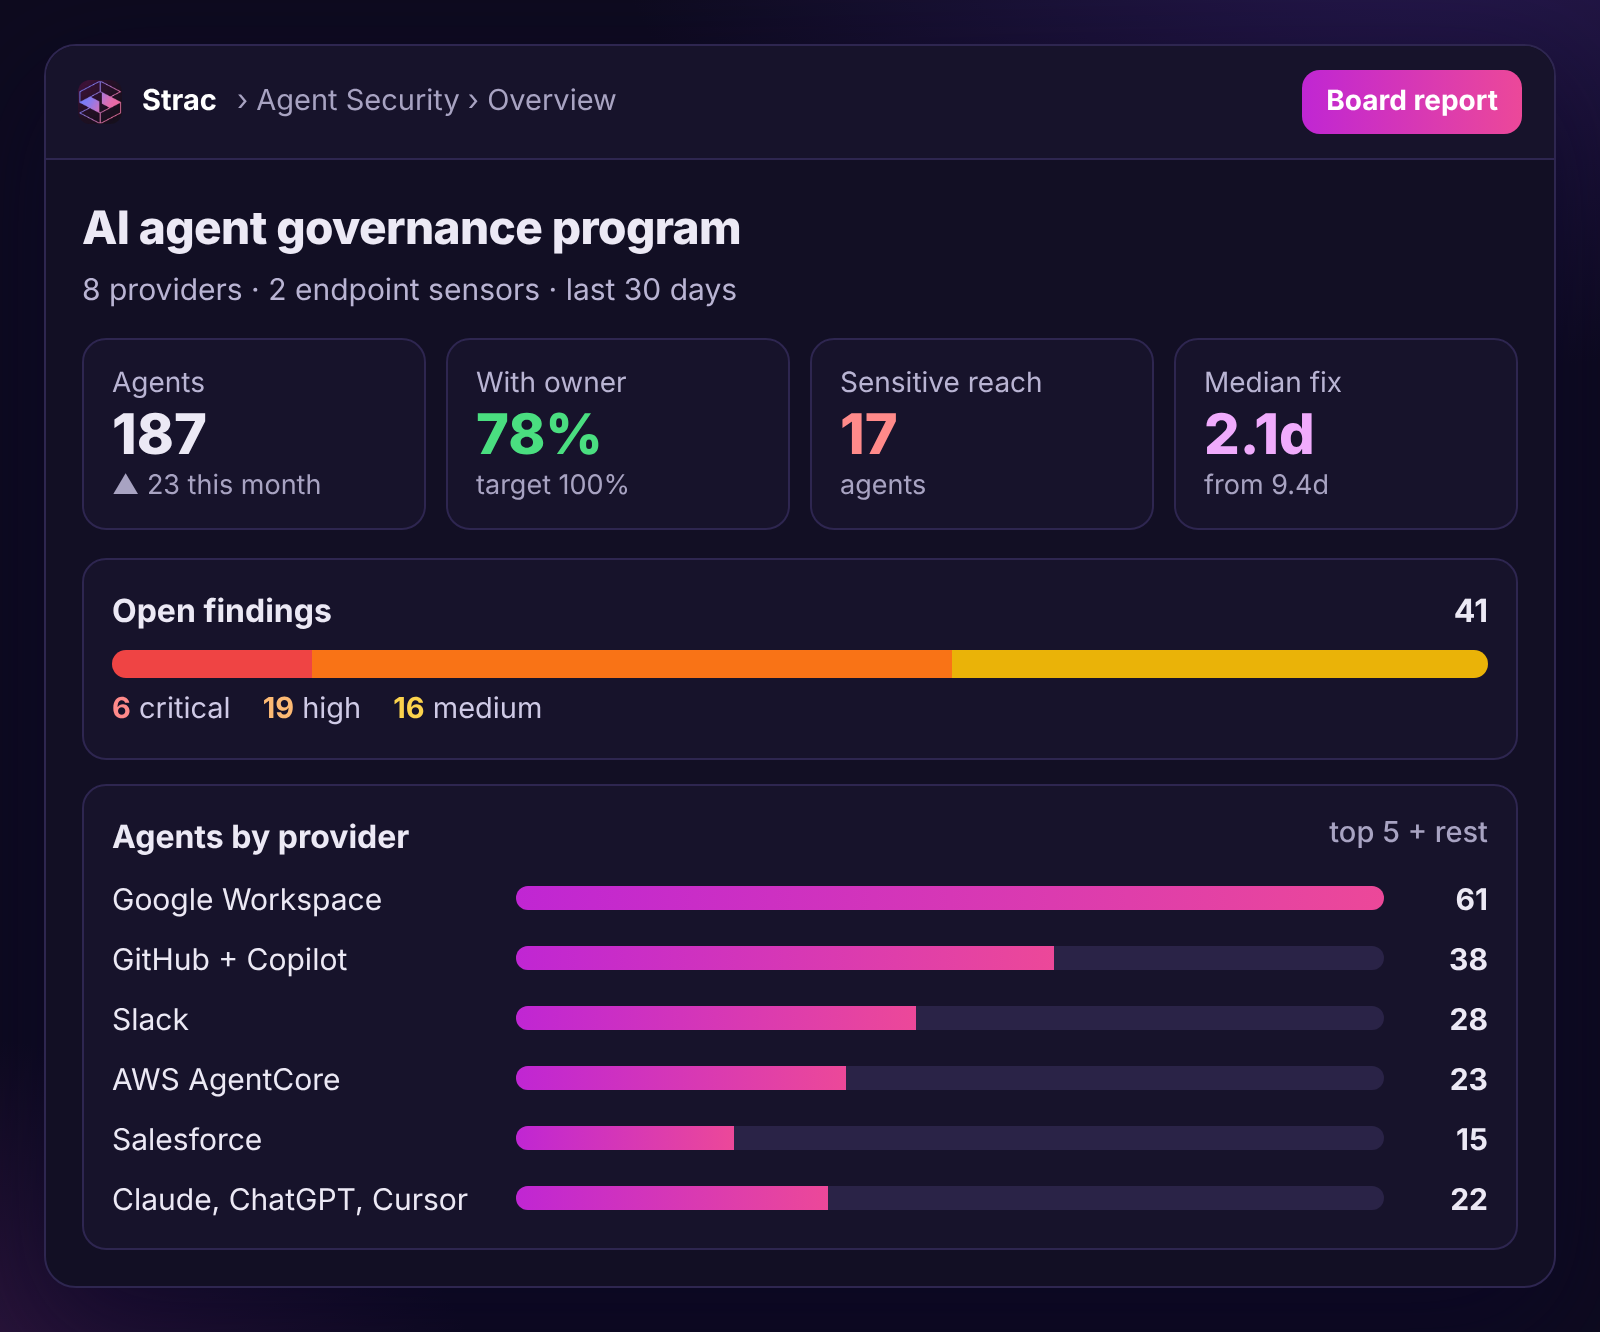The width and height of the screenshot is (1600, 1332).
Task: Click the GitHub + Copilot count 38
Action: point(1468,960)
